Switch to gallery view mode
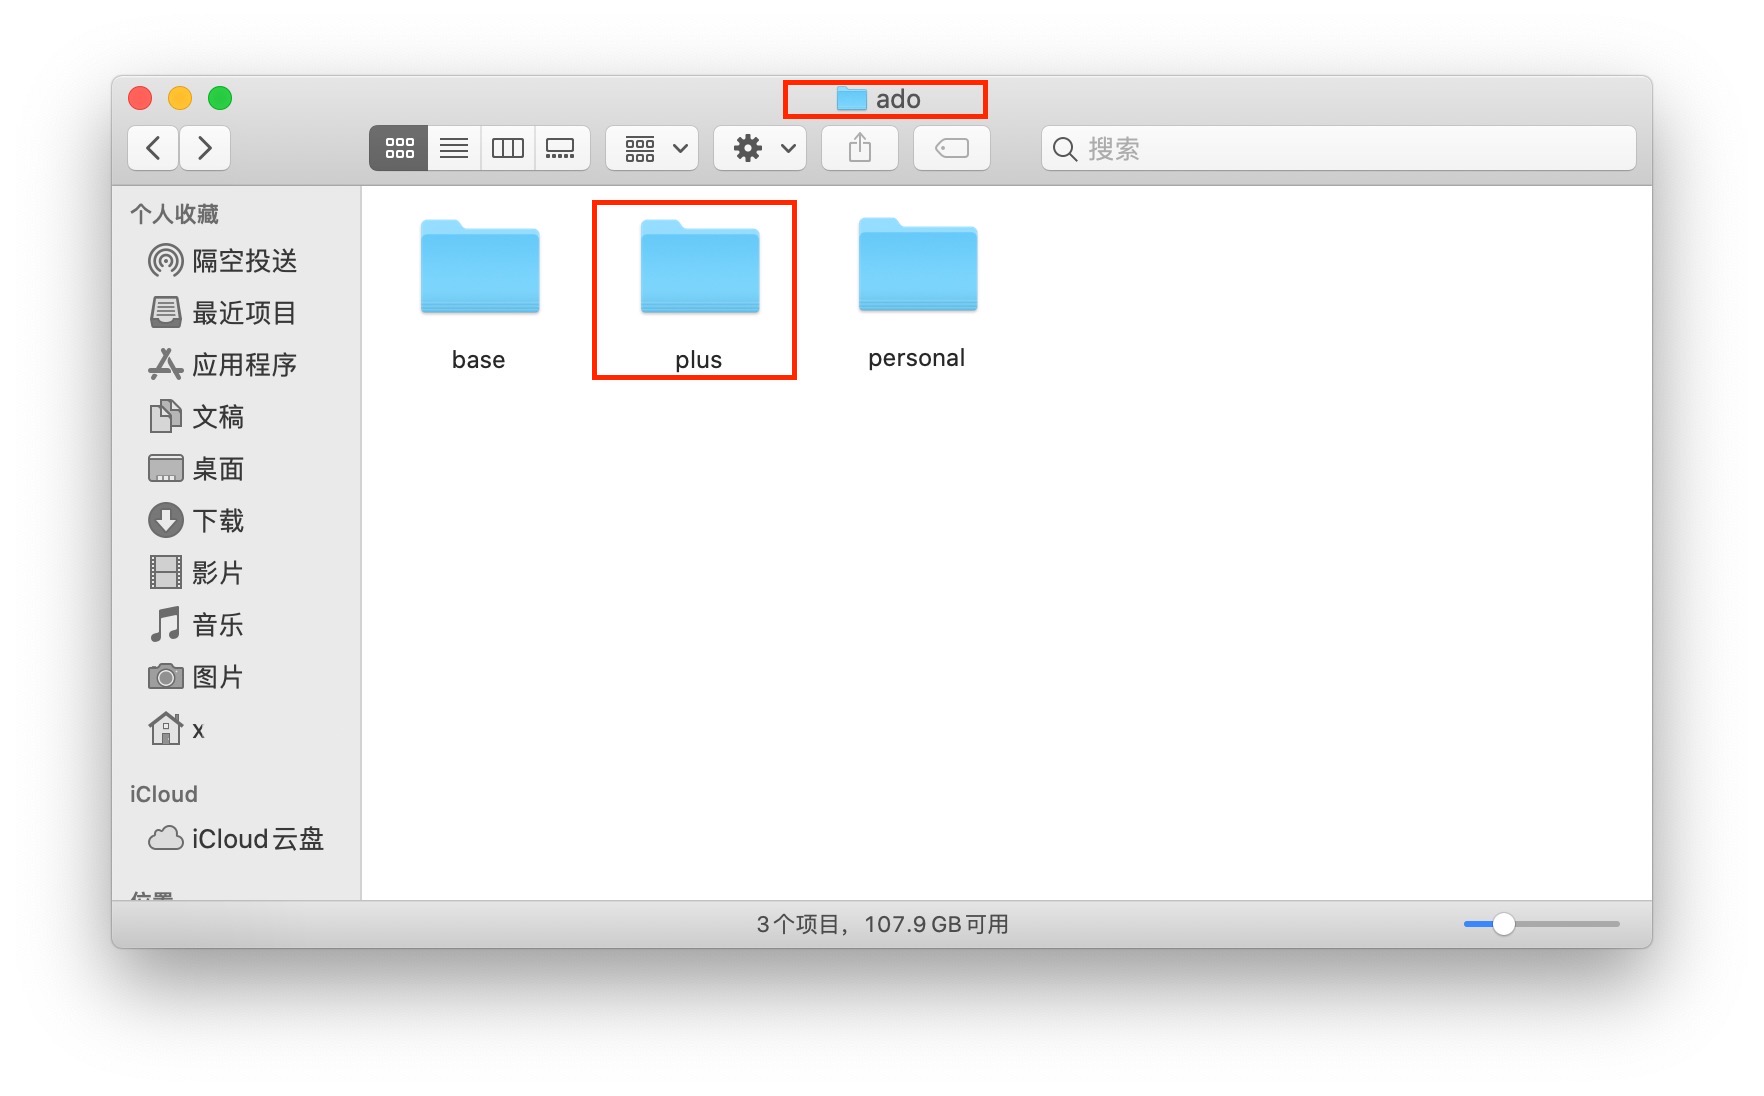Image resolution: width=1764 pixels, height=1096 pixels. click(561, 148)
